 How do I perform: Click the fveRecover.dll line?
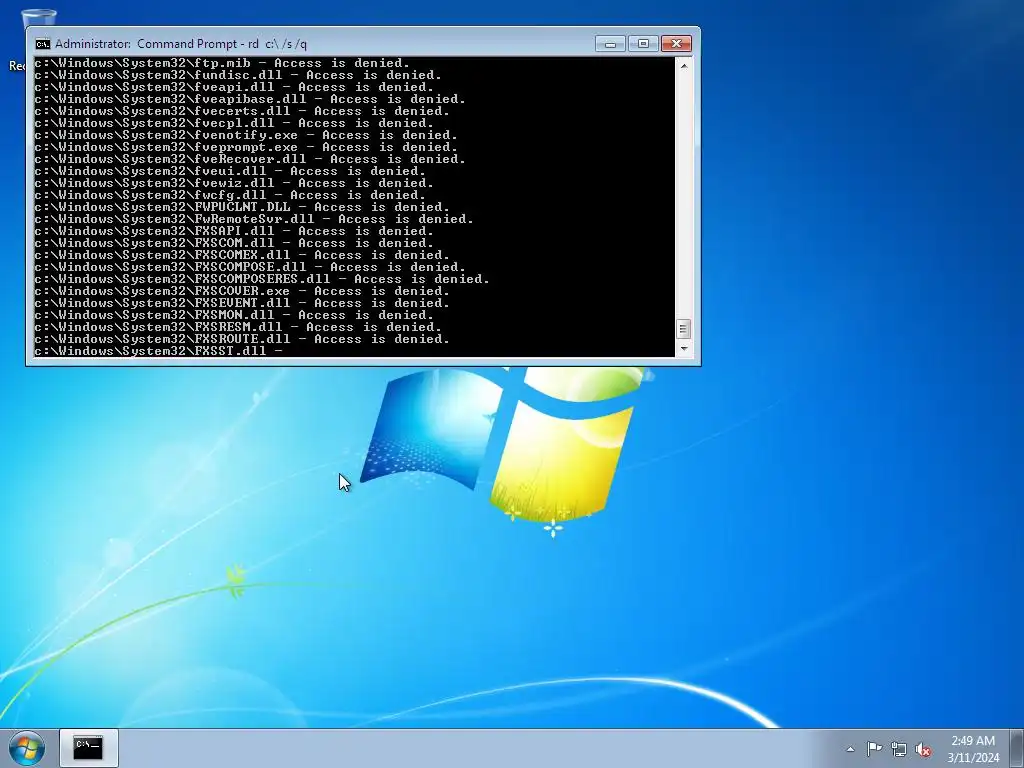pyautogui.click(x=250, y=159)
